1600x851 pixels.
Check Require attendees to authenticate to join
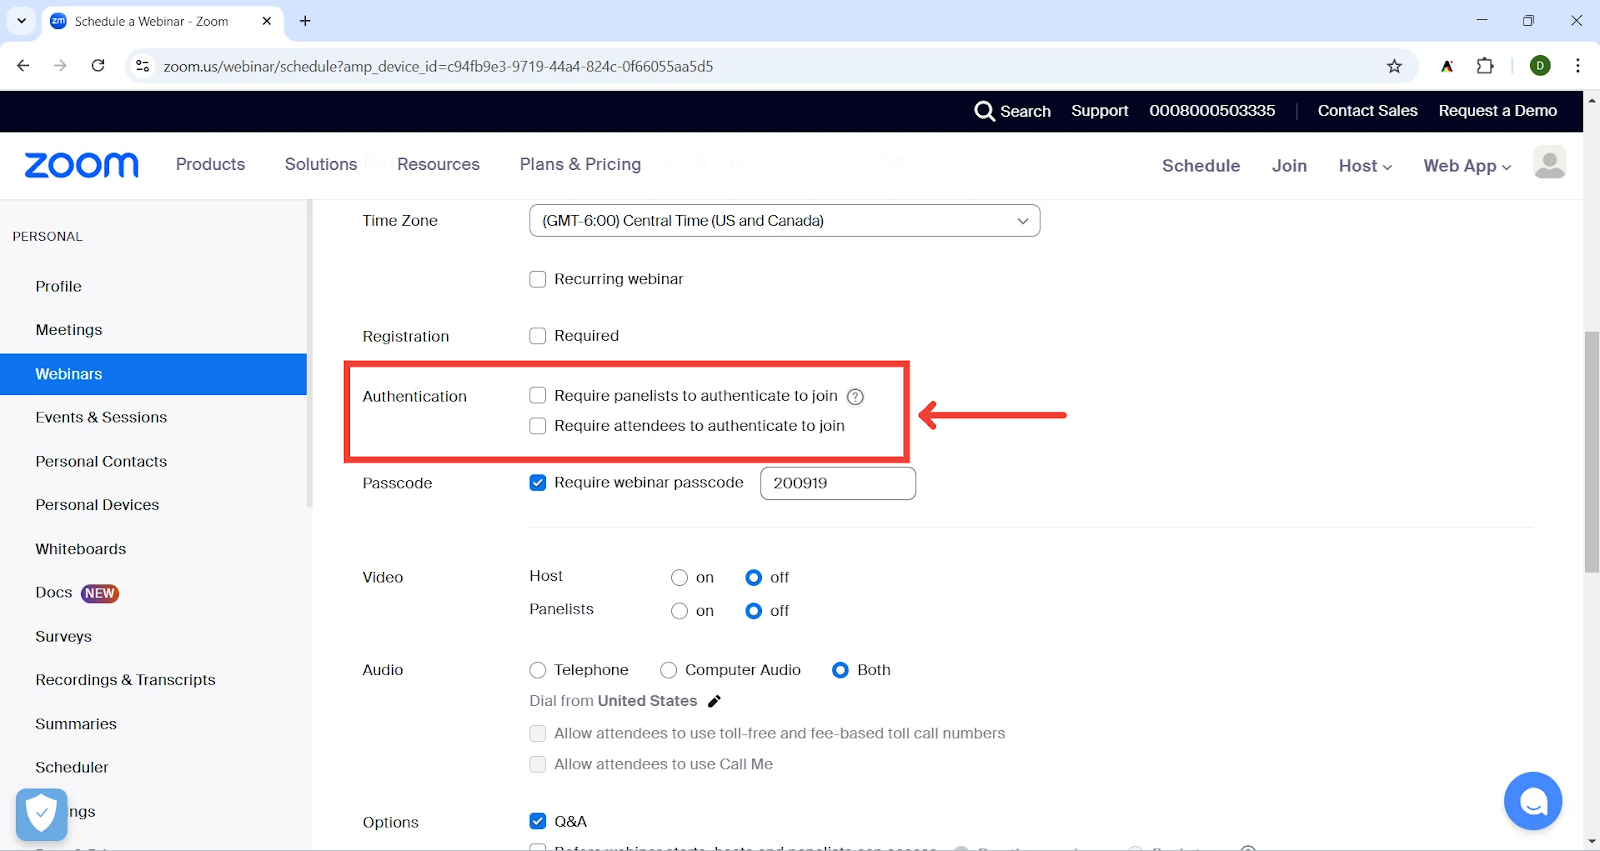point(538,426)
